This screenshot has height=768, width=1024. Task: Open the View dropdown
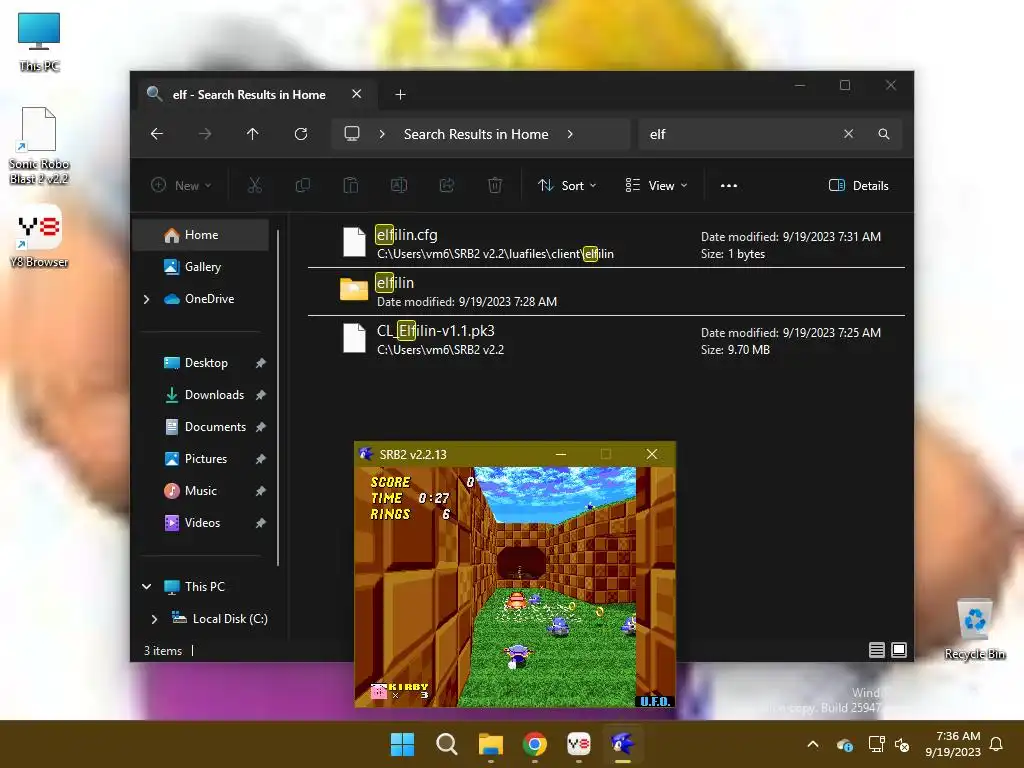[656, 185]
